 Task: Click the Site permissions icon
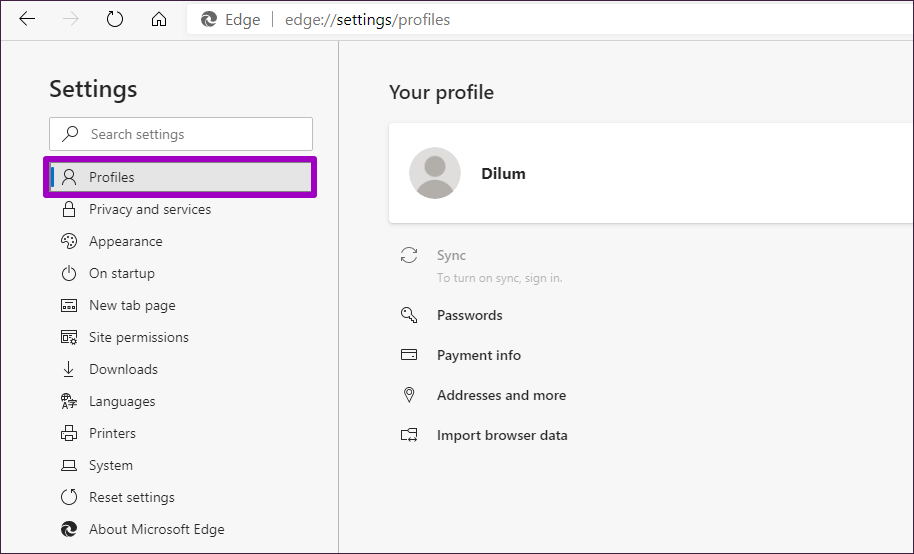click(69, 337)
